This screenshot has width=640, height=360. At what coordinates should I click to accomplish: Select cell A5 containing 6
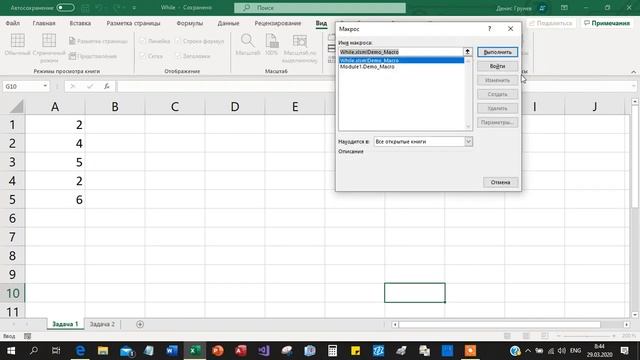tap(55, 200)
